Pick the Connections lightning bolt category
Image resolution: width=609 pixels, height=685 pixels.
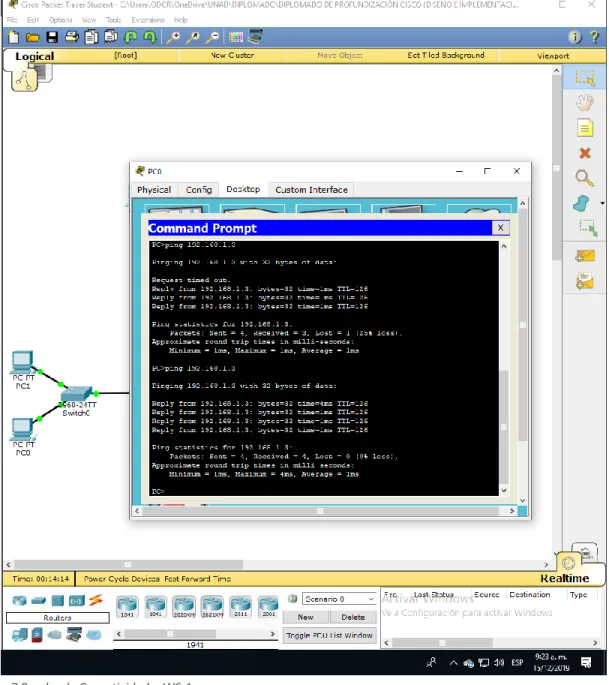(96, 600)
